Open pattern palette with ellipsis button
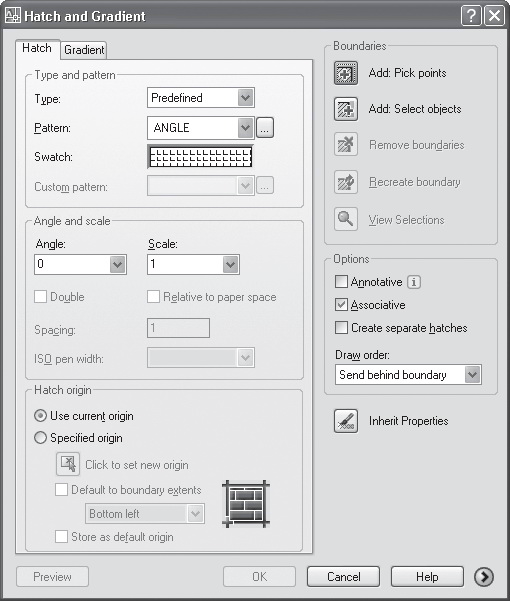The width and height of the screenshot is (510, 601). click(x=265, y=128)
